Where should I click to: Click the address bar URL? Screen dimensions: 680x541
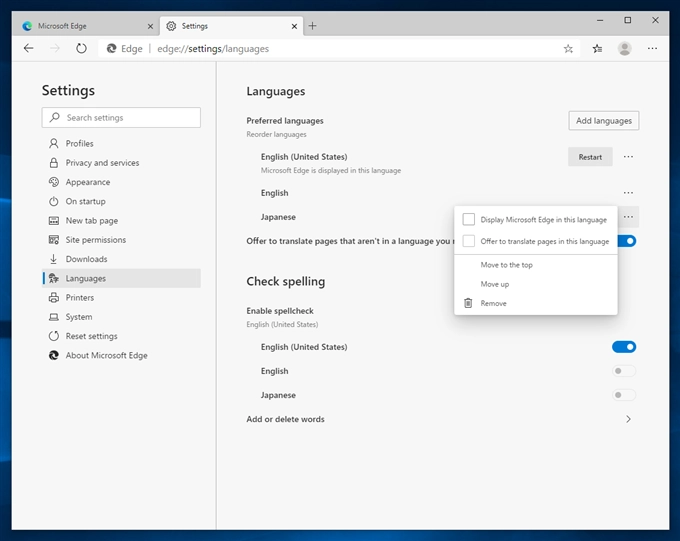[x=213, y=49]
